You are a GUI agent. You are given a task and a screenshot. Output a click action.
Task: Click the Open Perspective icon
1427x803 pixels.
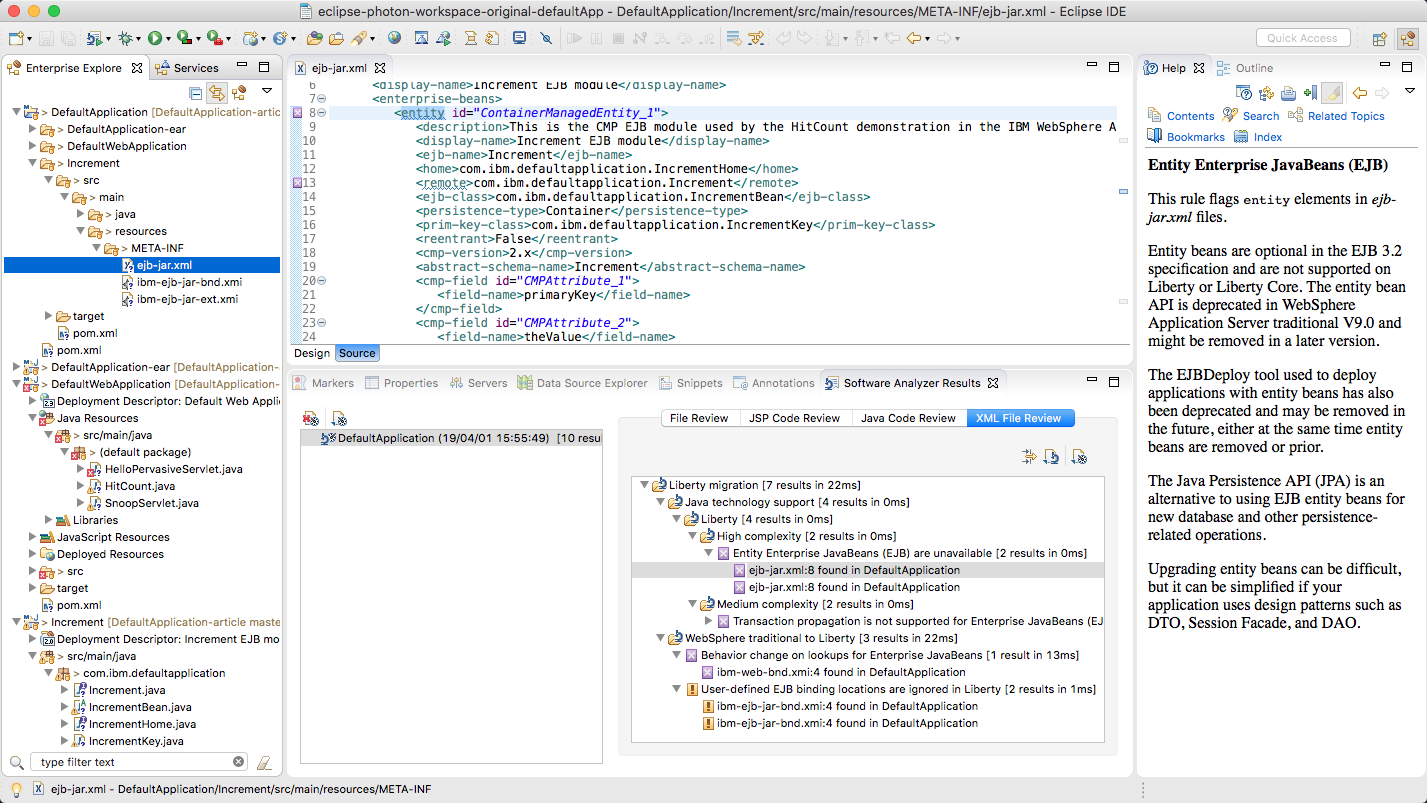(x=1379, y=39)
